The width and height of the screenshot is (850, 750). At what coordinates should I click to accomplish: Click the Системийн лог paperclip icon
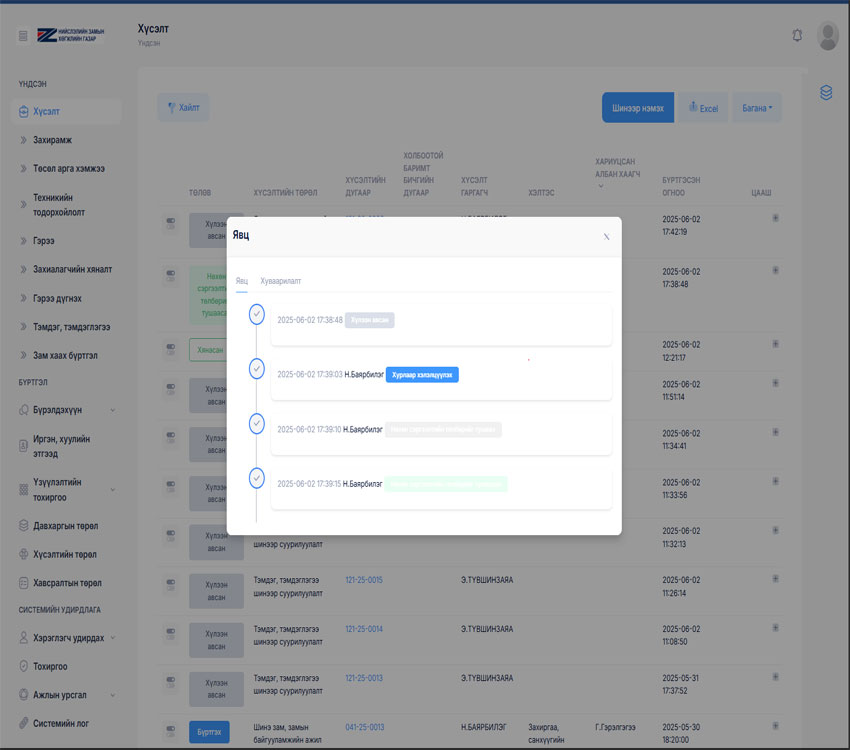pyautogui.click(x=24, y=723)
